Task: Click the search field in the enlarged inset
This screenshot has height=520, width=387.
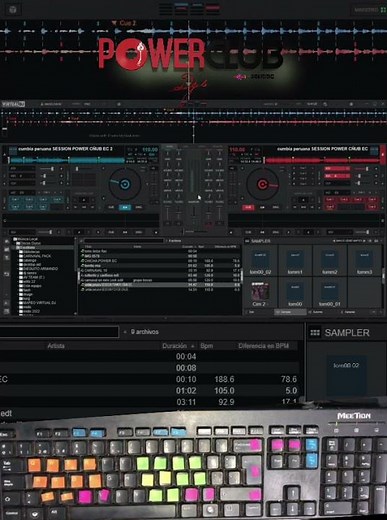Action: pyautogui.click(x=59, y=332)
